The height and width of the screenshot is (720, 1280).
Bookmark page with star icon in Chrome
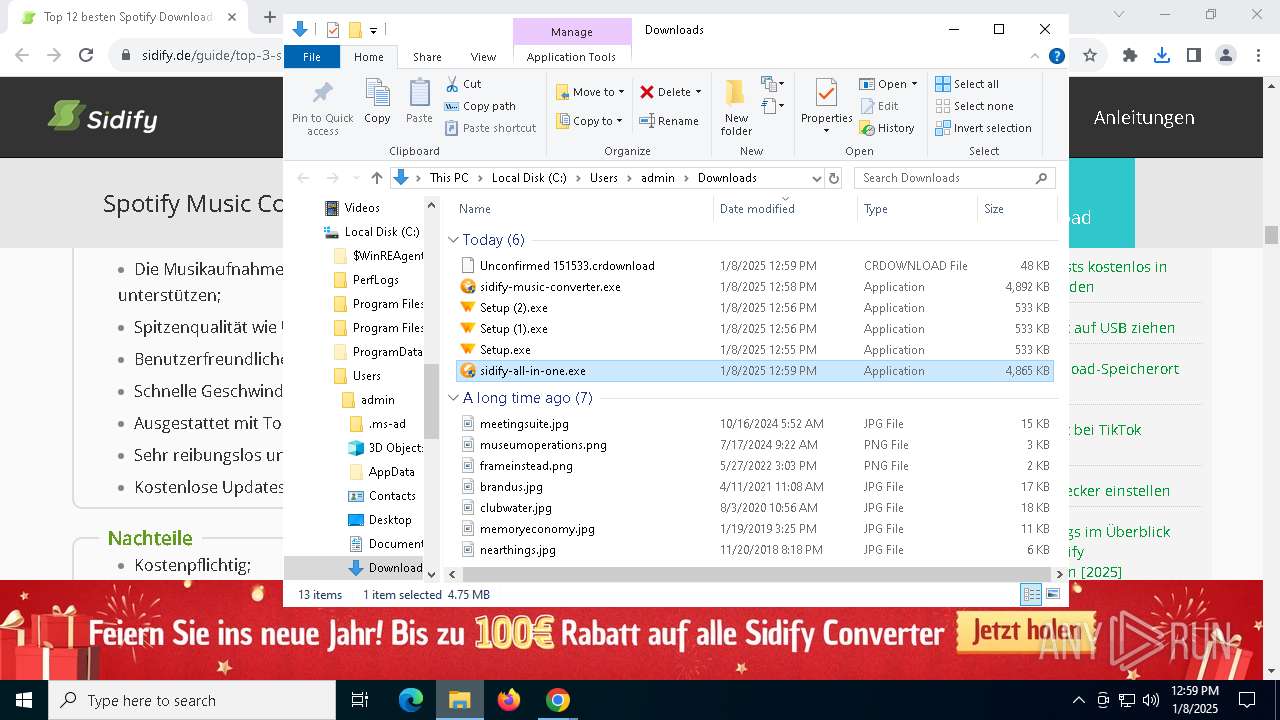[x=1090, y=56]
